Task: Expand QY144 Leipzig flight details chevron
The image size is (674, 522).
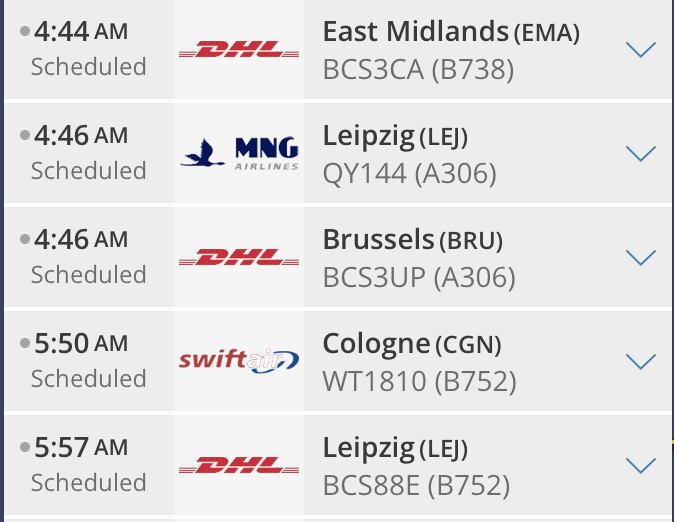Action: (x=641, y=154)
